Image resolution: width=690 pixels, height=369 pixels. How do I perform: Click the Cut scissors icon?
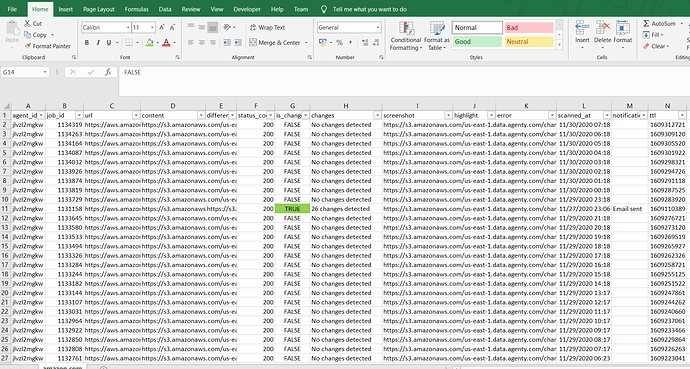click(27, 23)
